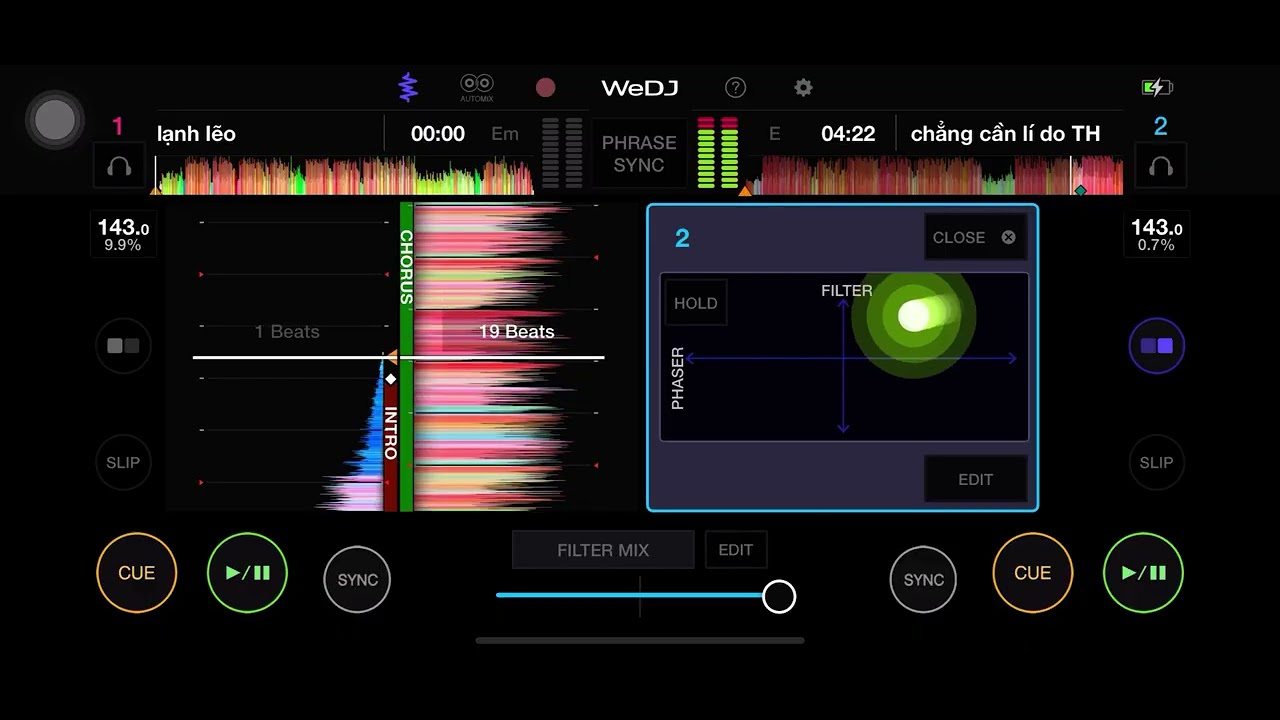
Task: Click the green cue marker on deck 2 overview
Action: (x=1080, y=190)
